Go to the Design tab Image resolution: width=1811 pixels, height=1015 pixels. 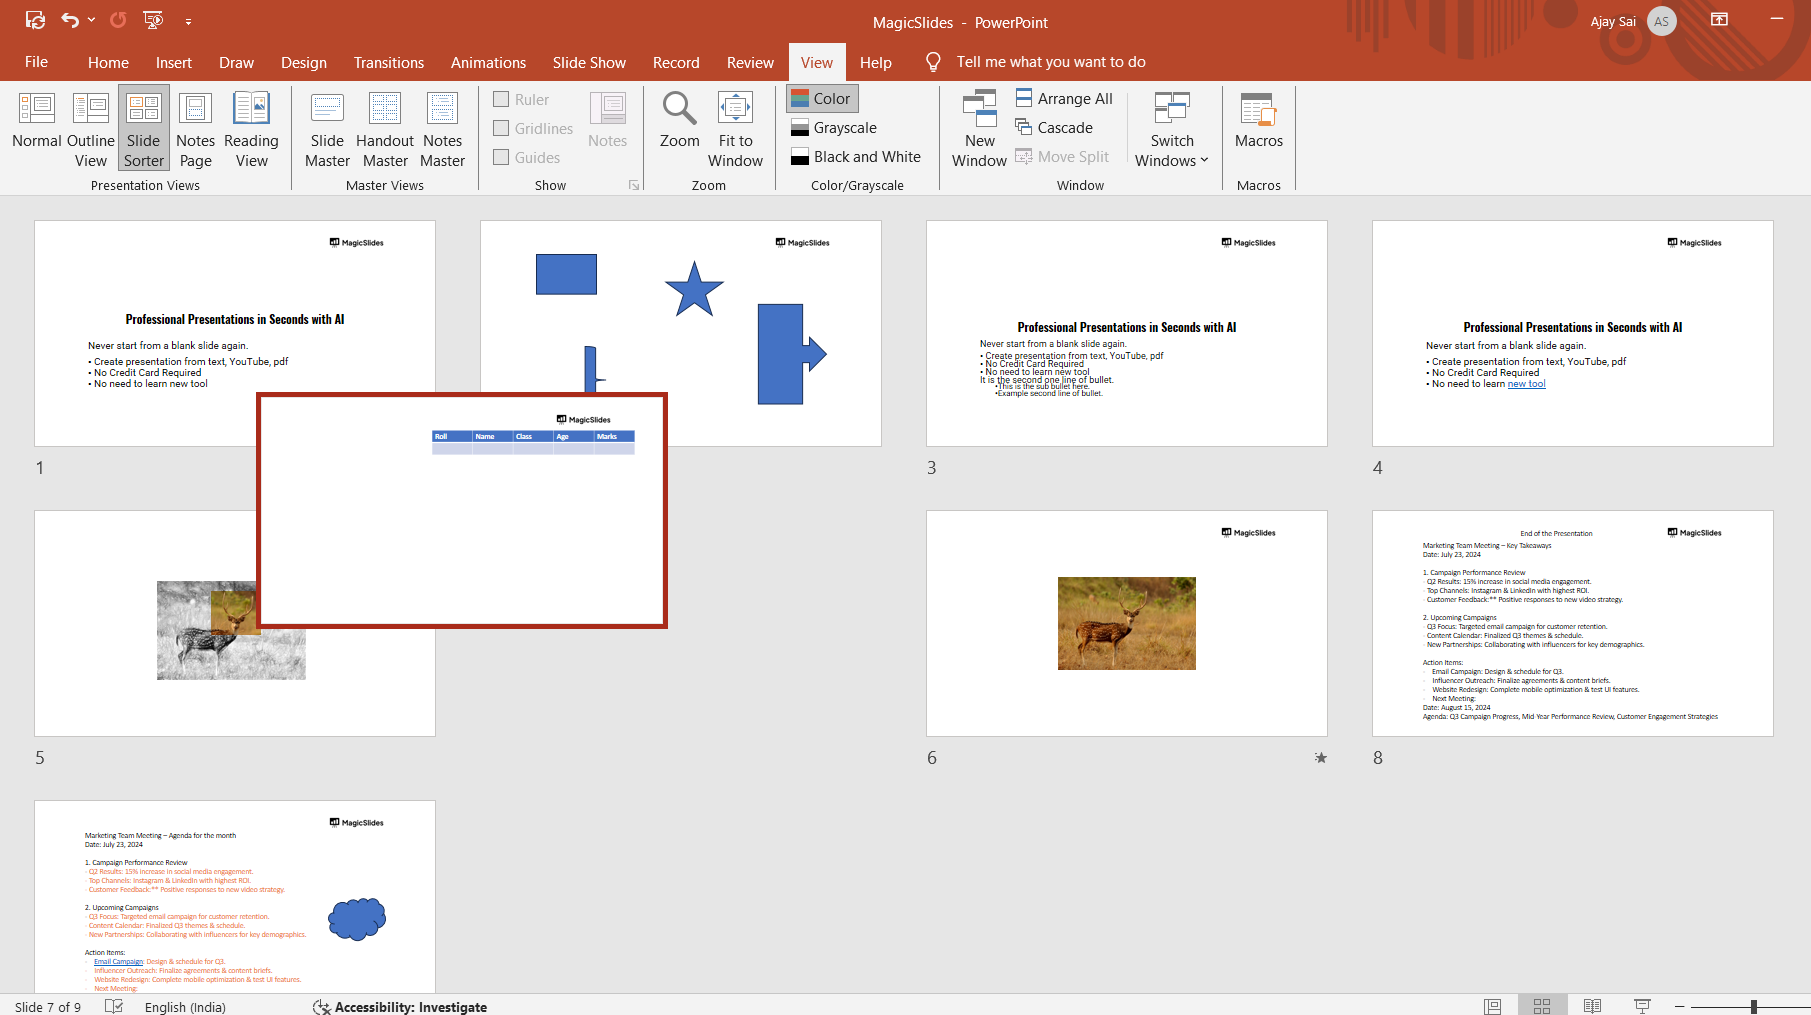click(303, 62)
